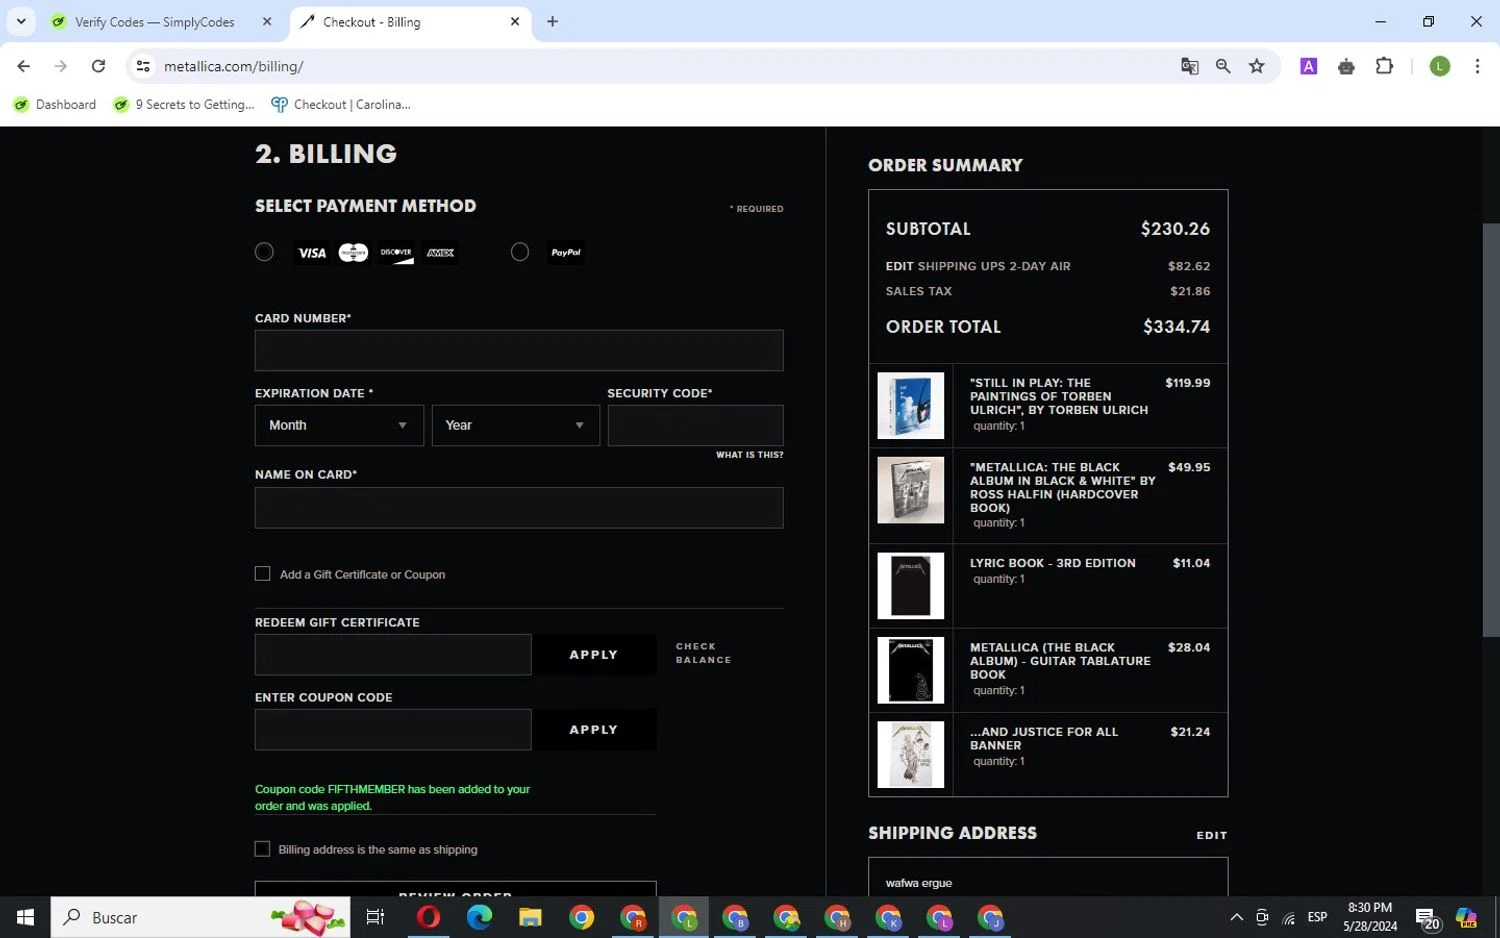
Task: Click the Visa card logo
Action: (x=312, y=253)
